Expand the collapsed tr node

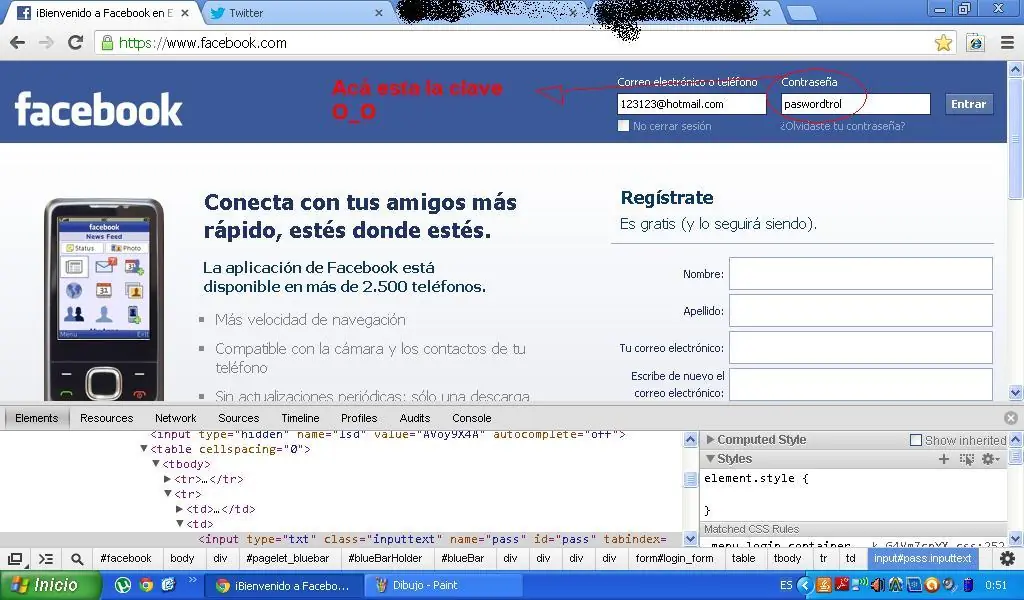(x=167, y=479)
